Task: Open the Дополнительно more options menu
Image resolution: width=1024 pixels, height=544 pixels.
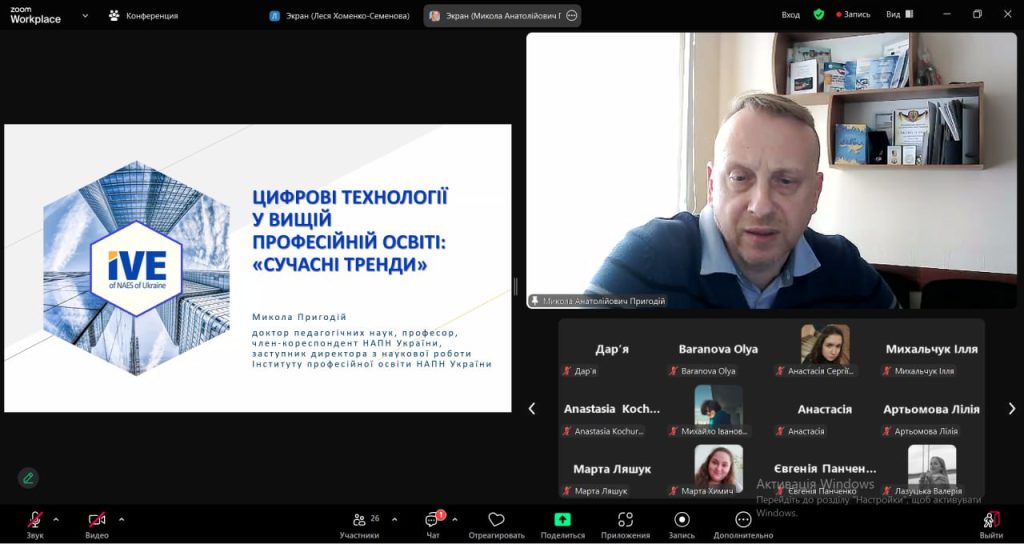Action: pos(743,523)
